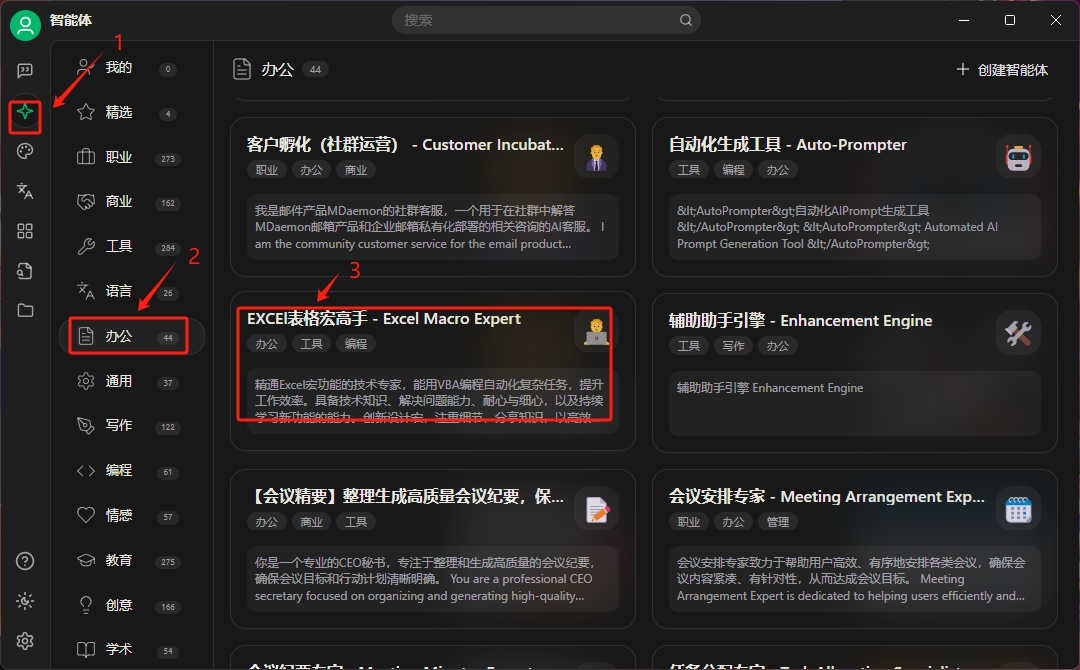The width and height of the screenshot is (1080, 670).
Task: Open the mini-apps grid sidebar icon
Action: tap(25, 231)
